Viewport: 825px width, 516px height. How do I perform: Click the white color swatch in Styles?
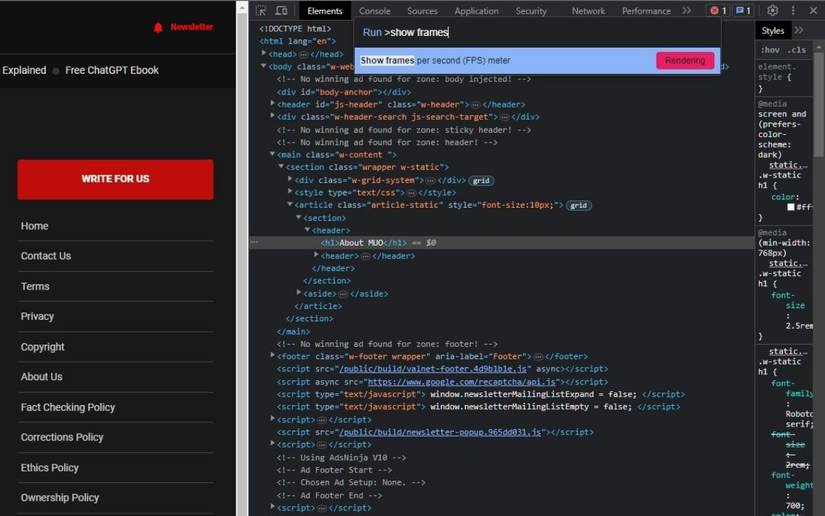click(x=791, y=207)
